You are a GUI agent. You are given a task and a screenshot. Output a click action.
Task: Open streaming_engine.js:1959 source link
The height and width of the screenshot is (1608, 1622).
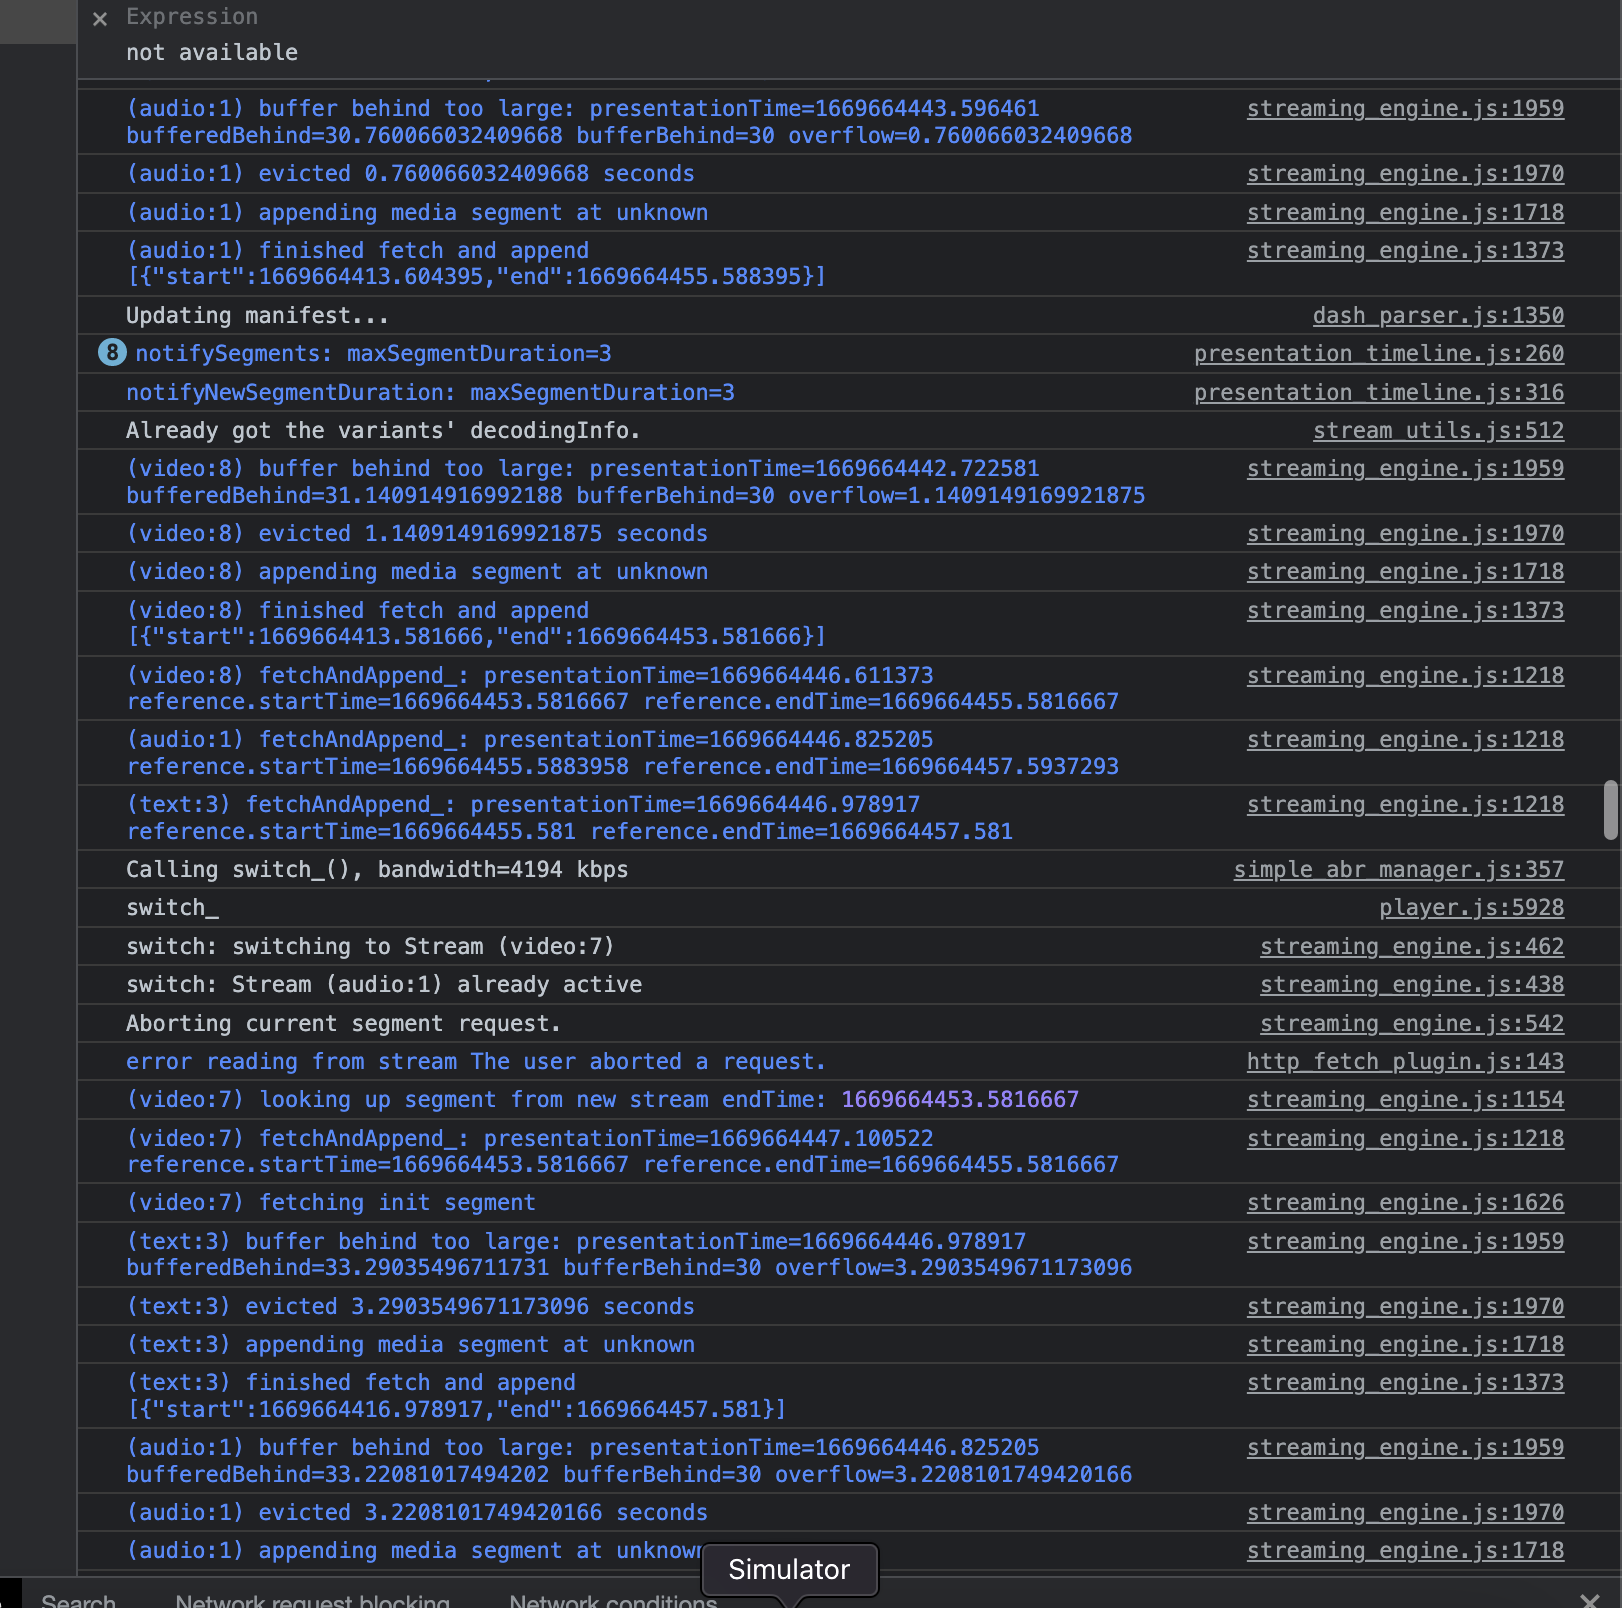coord(1404,108)
